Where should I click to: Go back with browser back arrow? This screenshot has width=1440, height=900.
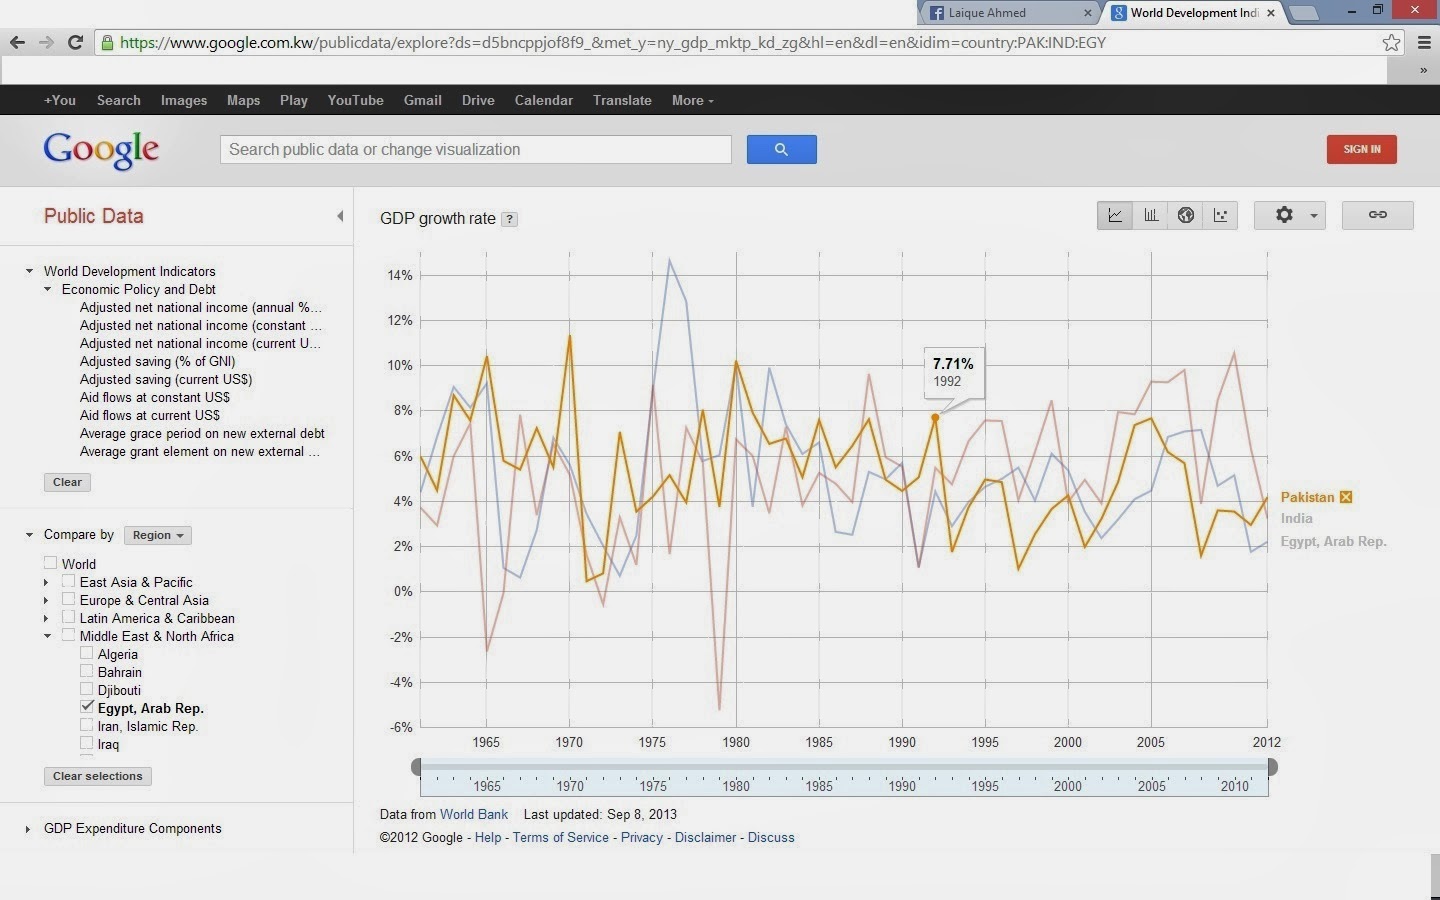pos(17,42)
